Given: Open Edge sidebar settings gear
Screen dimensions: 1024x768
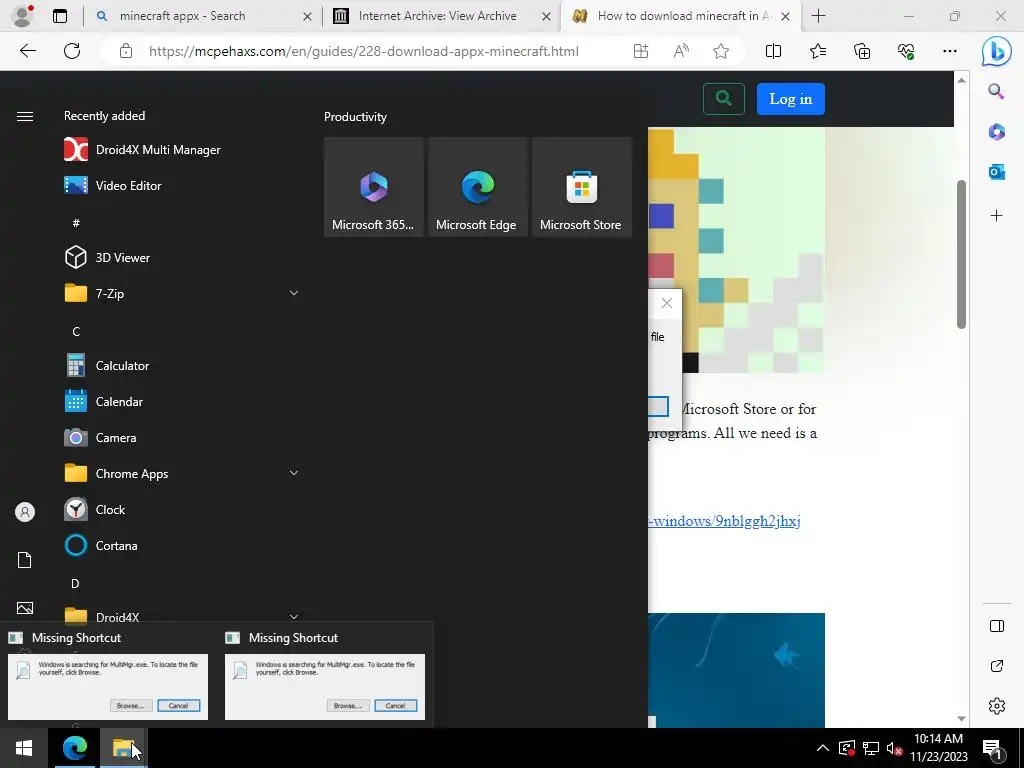Looking at the screenshot, I should pos(997,706).
